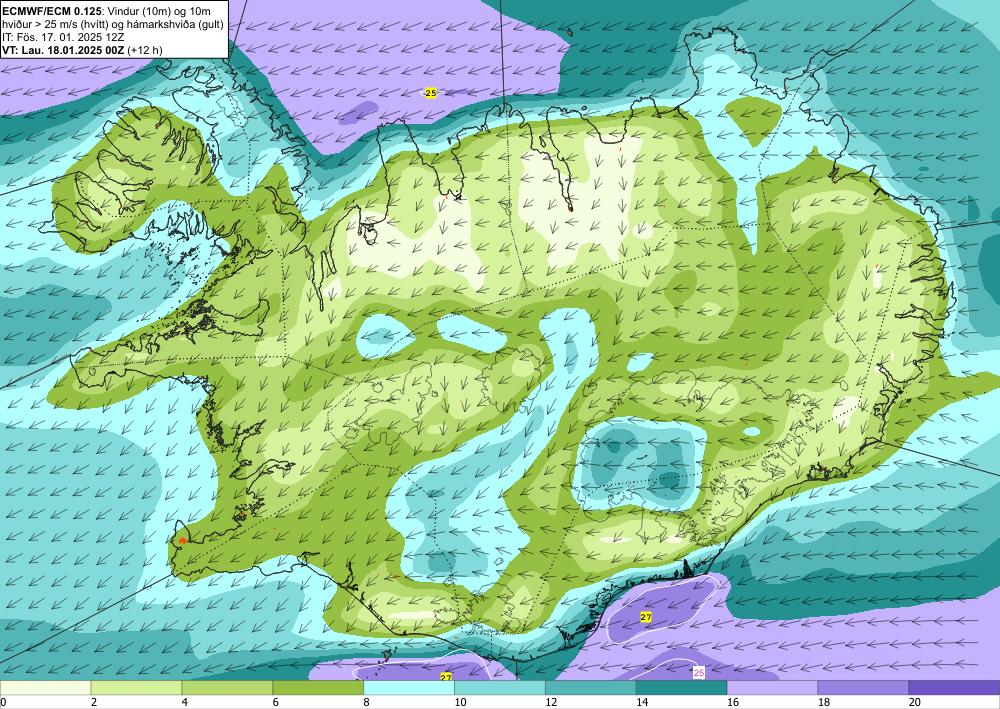Image resolution: width=1000 pixels, height=709 pixels.
Task: Select the above 20 m/s dark purple legend swatch
Action: 955,688
